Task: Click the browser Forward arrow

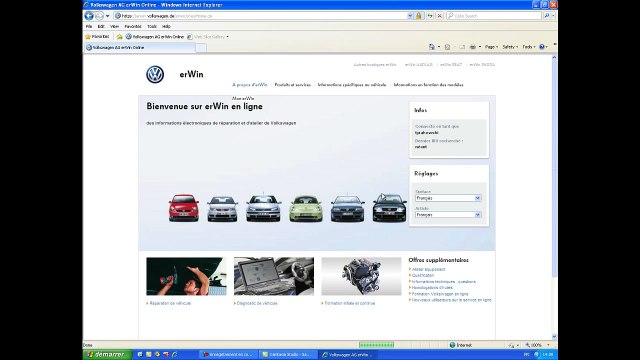Action: click(99, 16)
